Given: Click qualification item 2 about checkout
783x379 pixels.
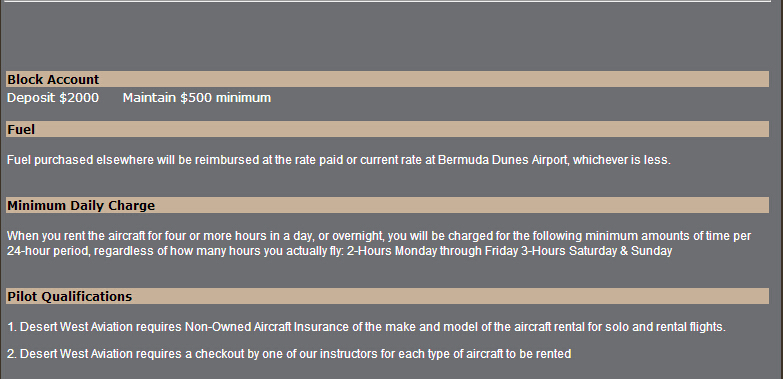Looking at the screenshot, I should pos(289,354).
